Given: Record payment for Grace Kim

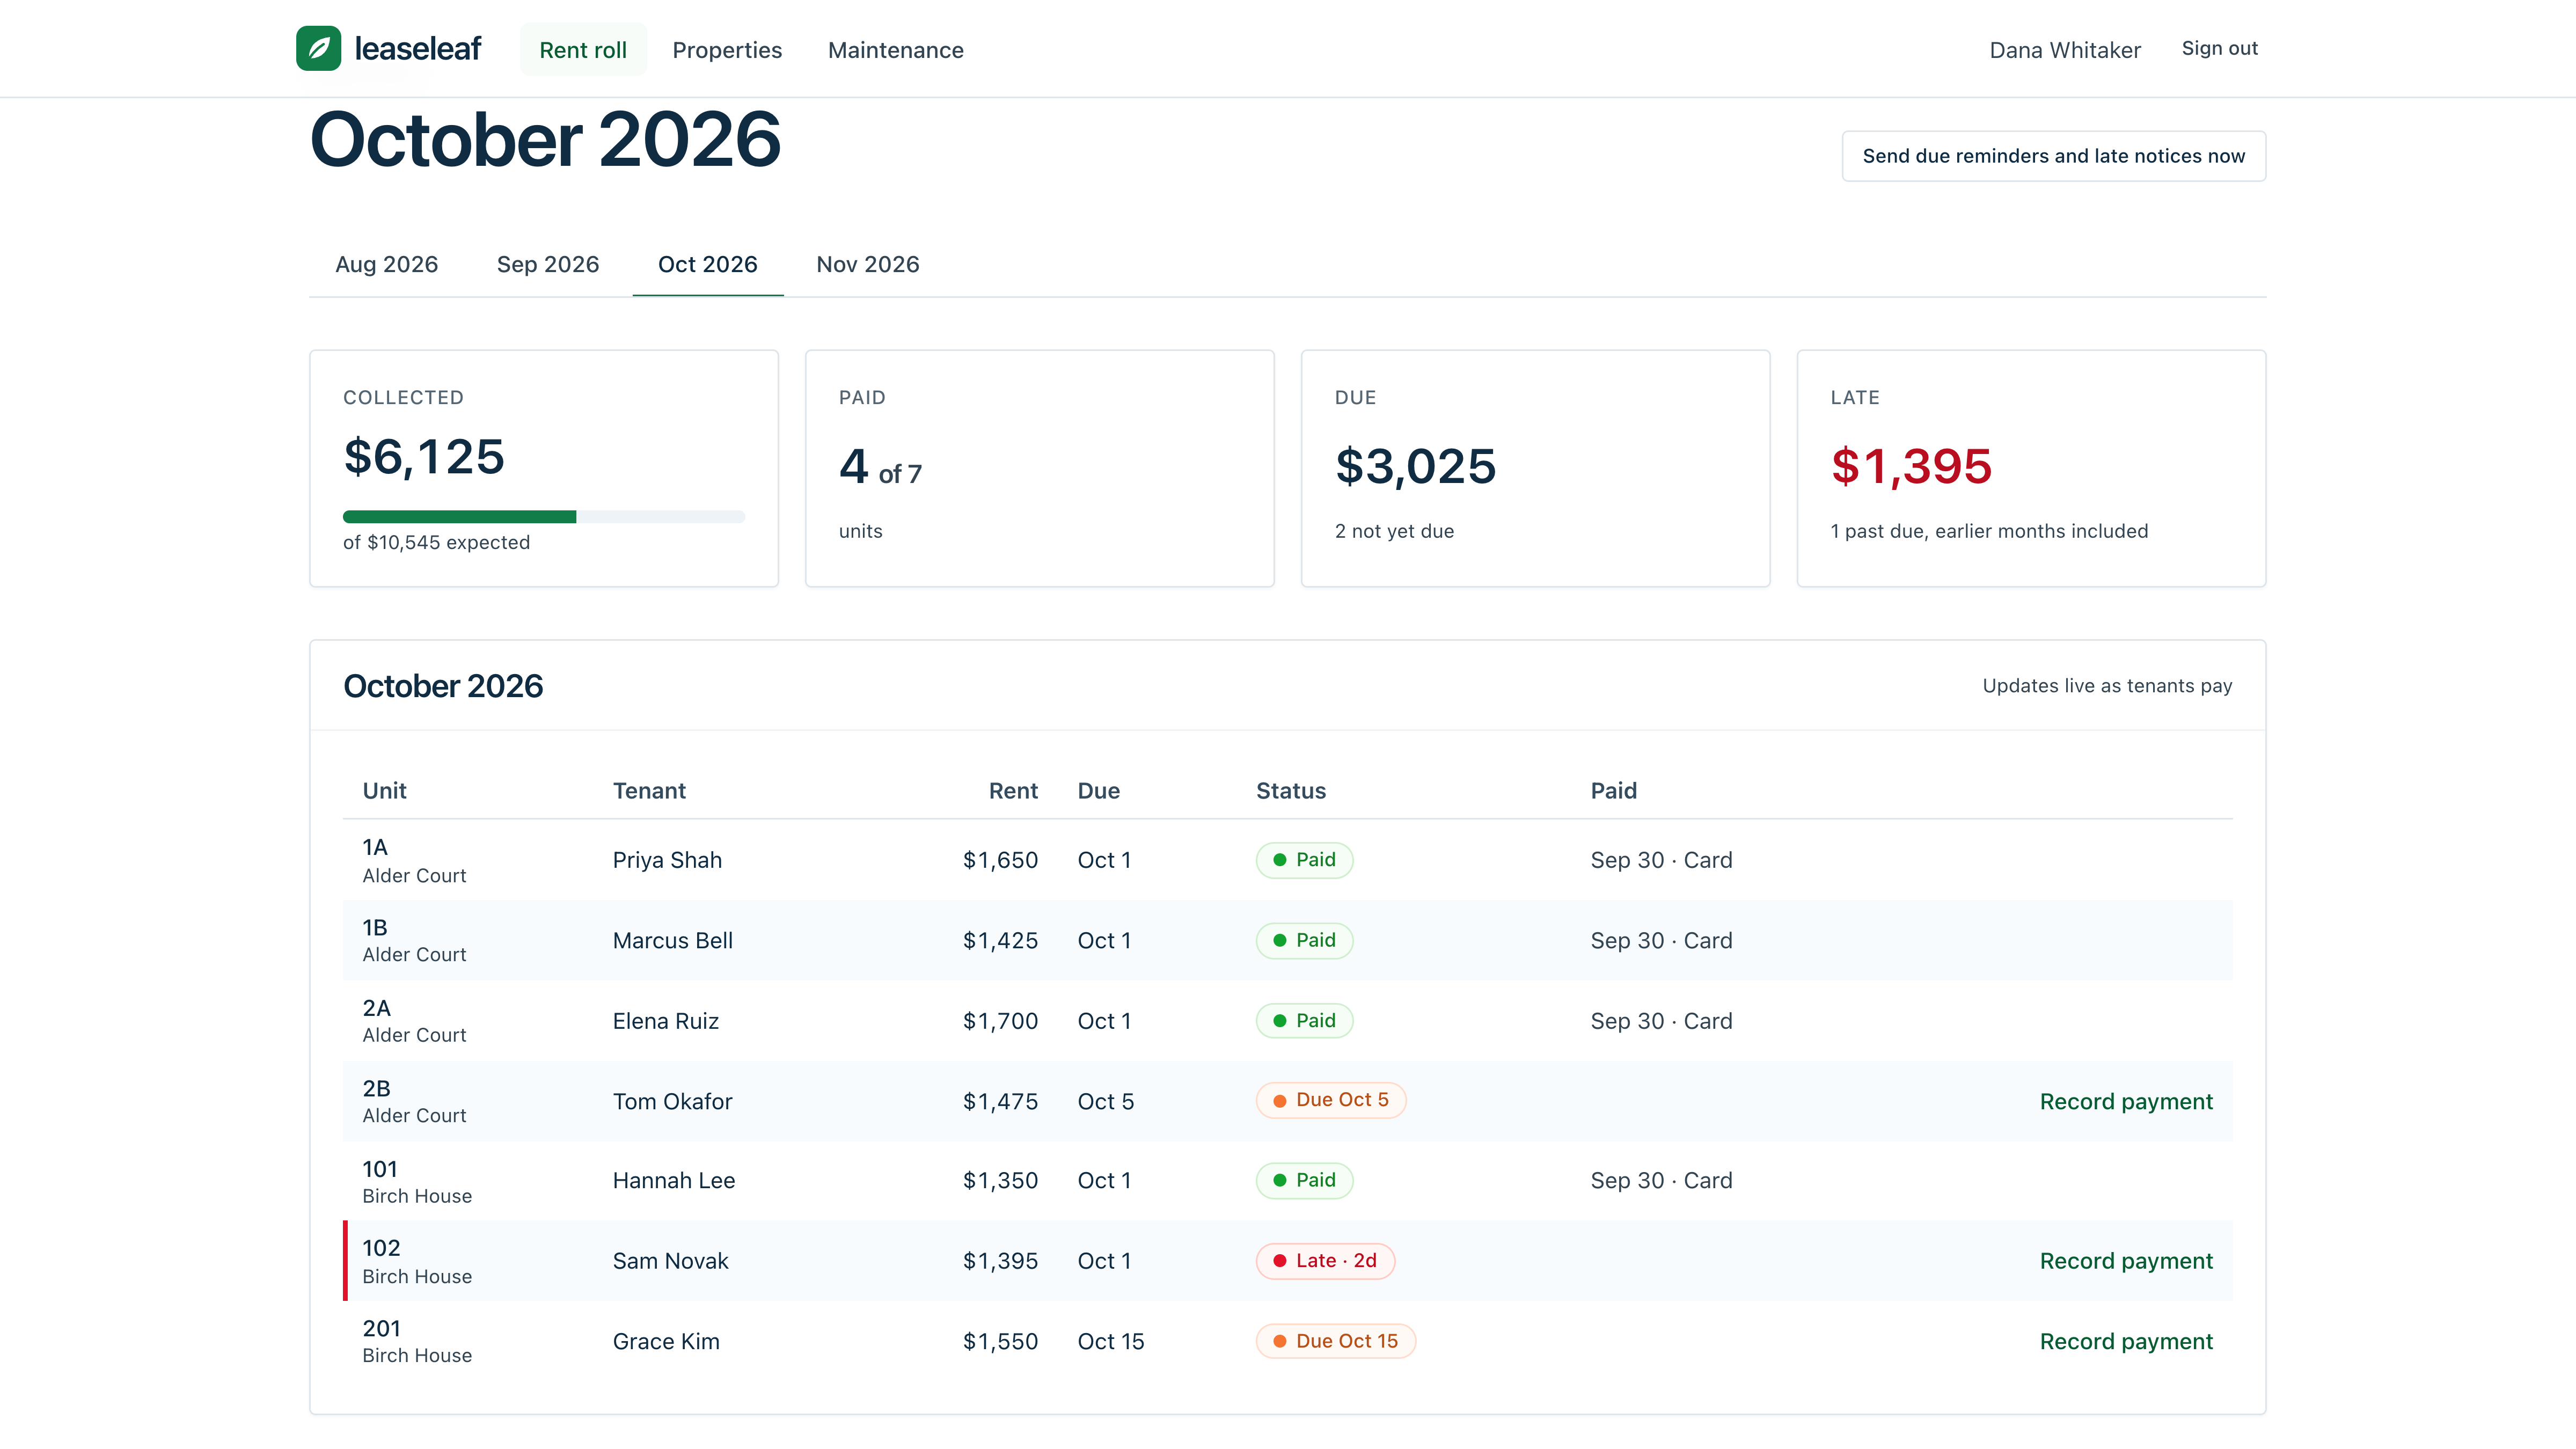Looking at the screenshot, I should coord(2126,1341).
